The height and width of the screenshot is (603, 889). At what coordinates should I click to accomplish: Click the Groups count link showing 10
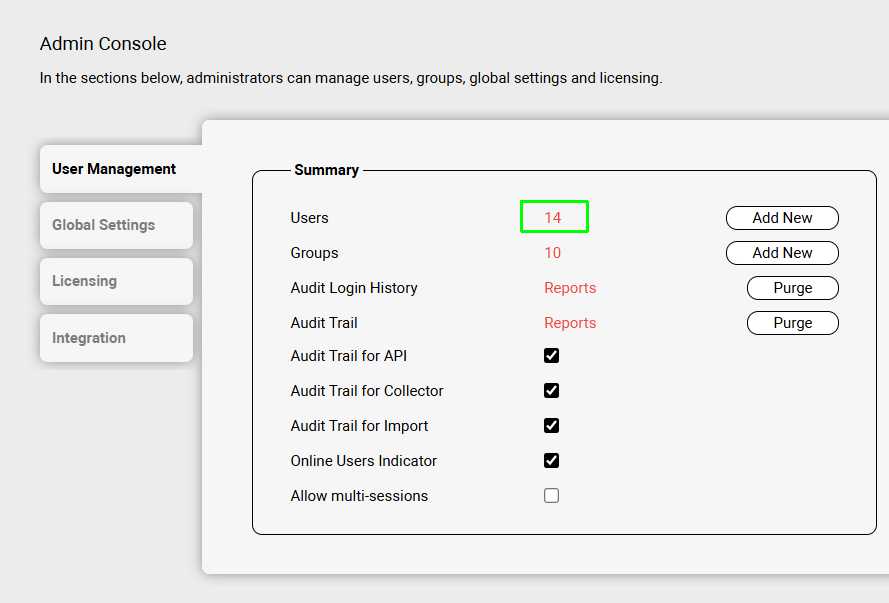pos(553,253)
